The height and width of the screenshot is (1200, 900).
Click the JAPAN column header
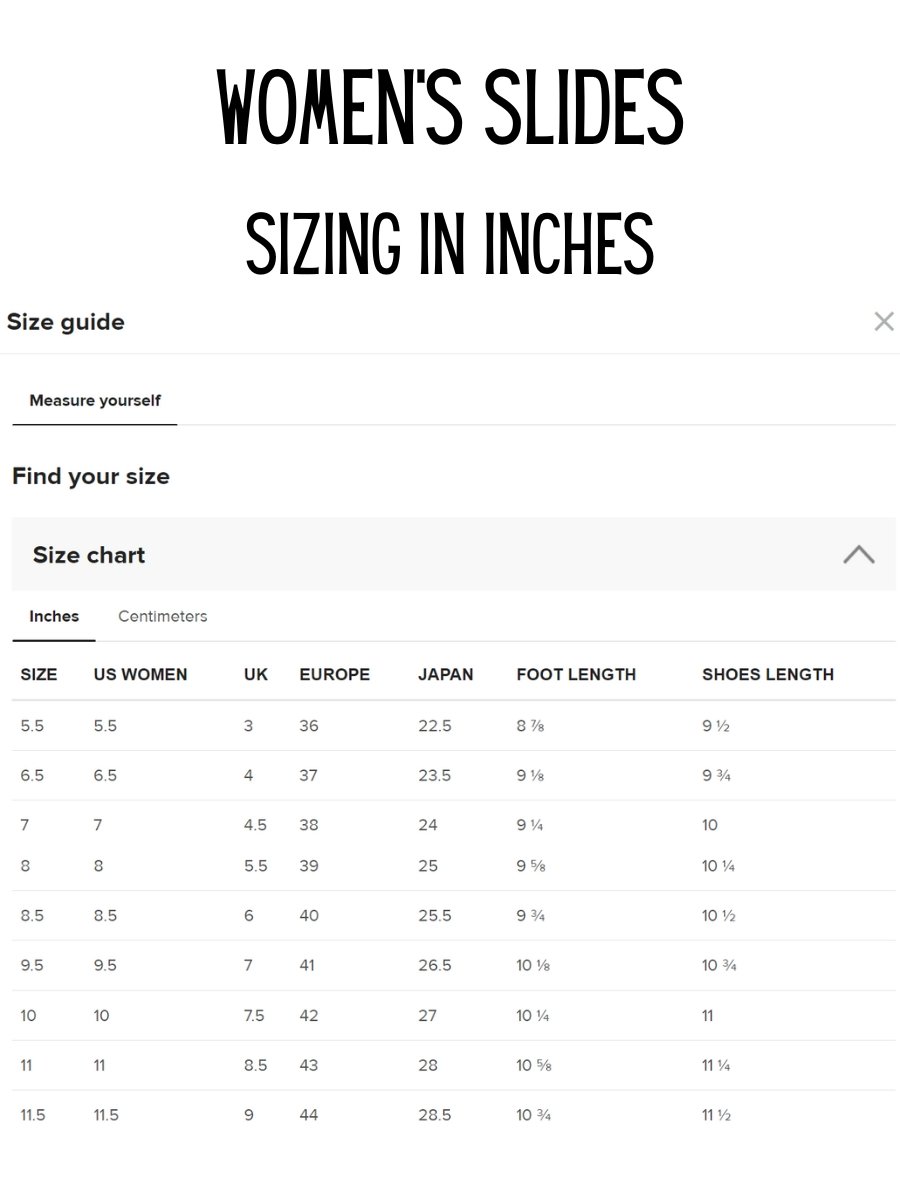445,674
